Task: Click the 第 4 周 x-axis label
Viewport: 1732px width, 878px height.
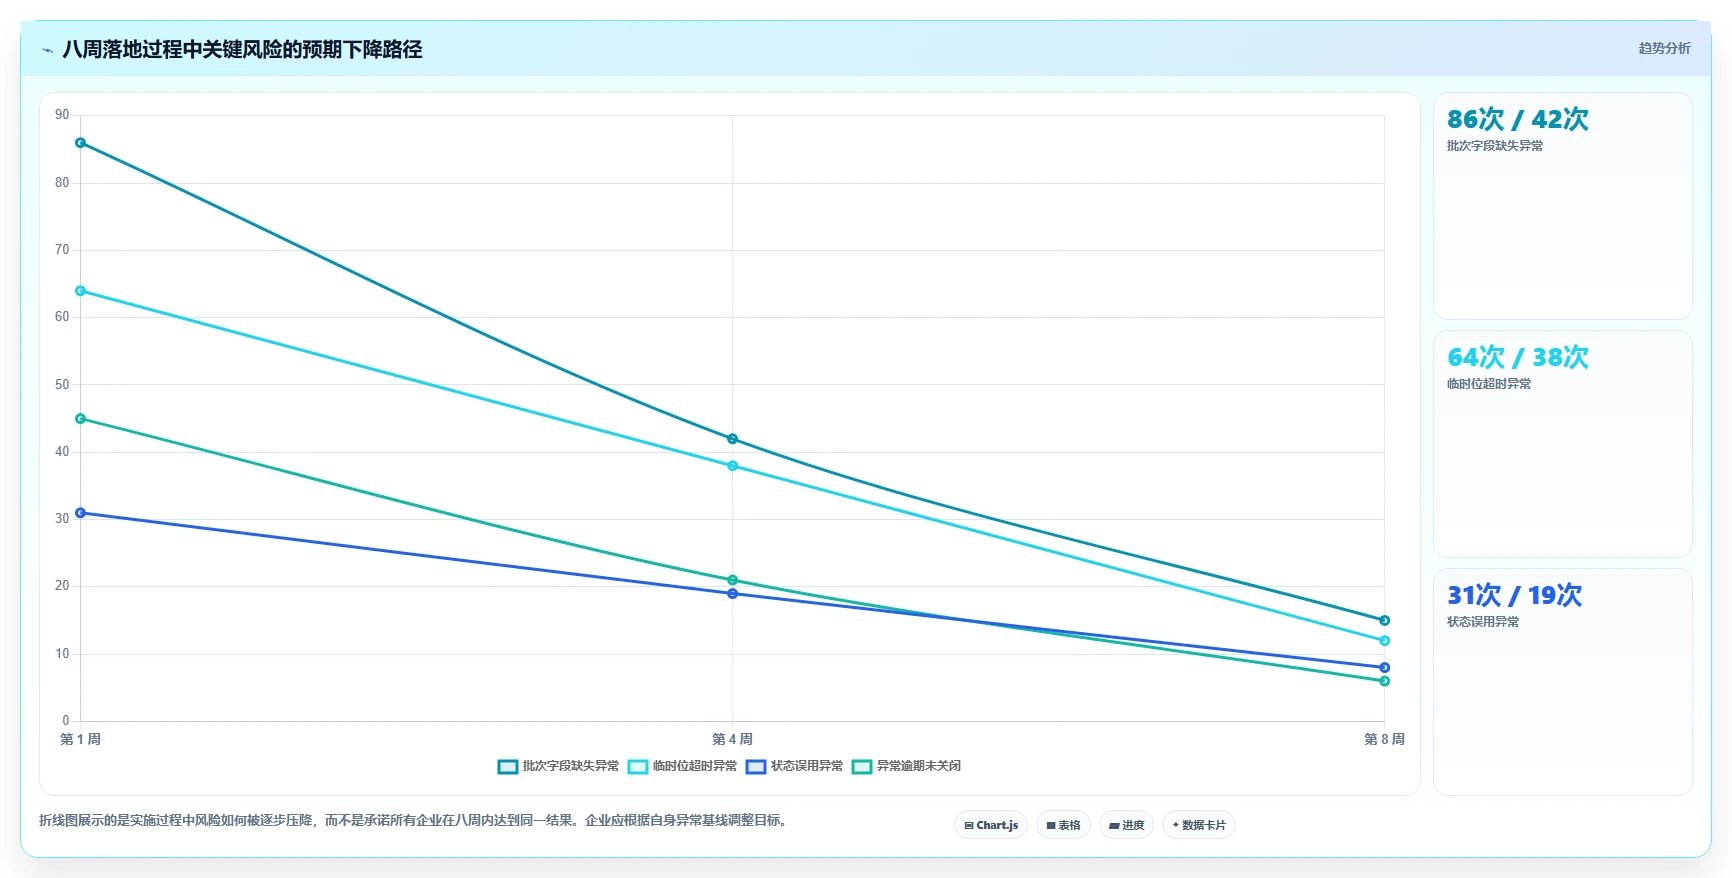Action: click(x=732, y=739)
